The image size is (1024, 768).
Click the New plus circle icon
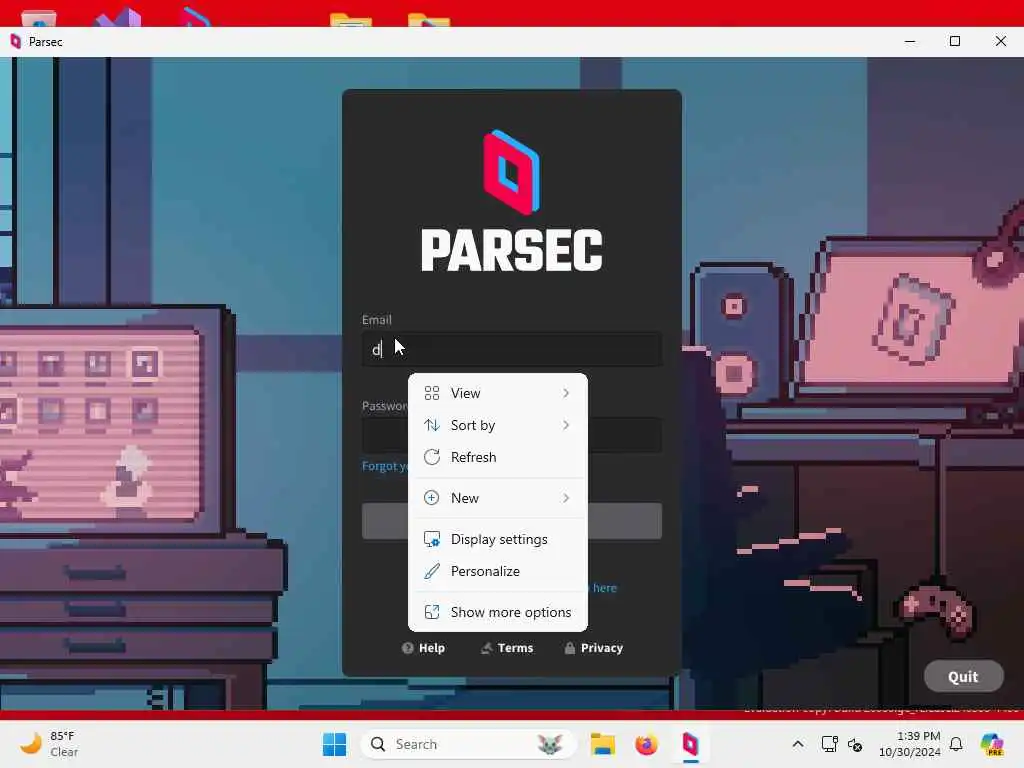[432, 498]
